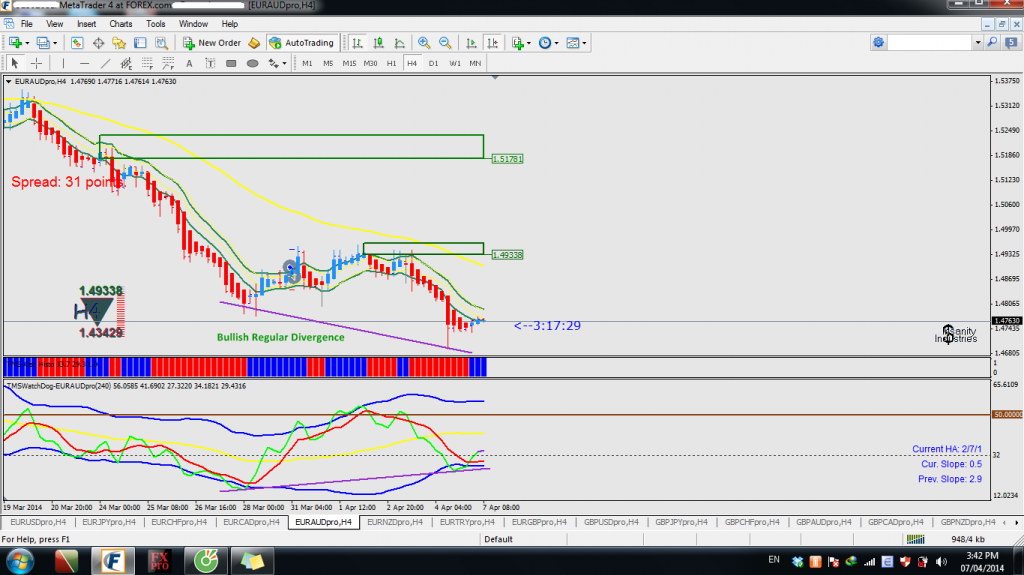Select the Fibonacci retracement tool

pos(148,63)
